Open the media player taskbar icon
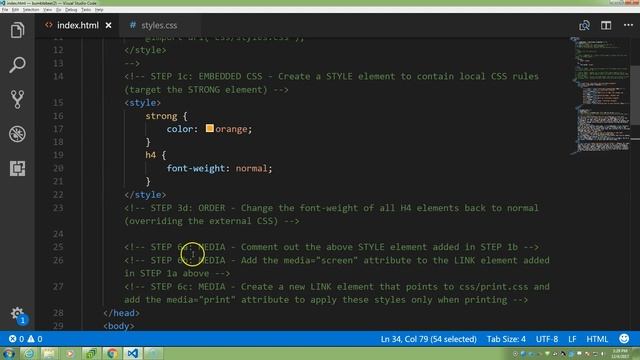This screenshot has height=360, width=640. coord(70,353)
